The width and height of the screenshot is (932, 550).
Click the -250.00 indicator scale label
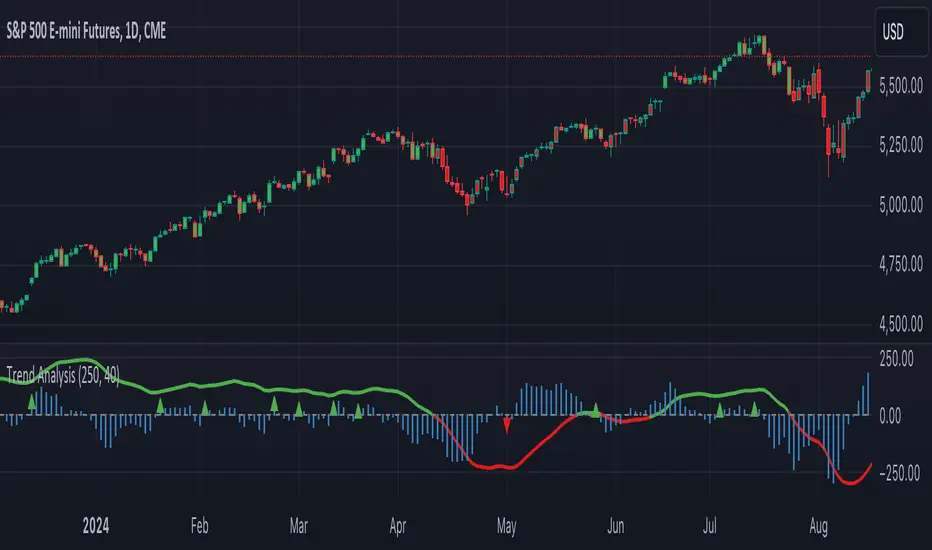[899, 472]
